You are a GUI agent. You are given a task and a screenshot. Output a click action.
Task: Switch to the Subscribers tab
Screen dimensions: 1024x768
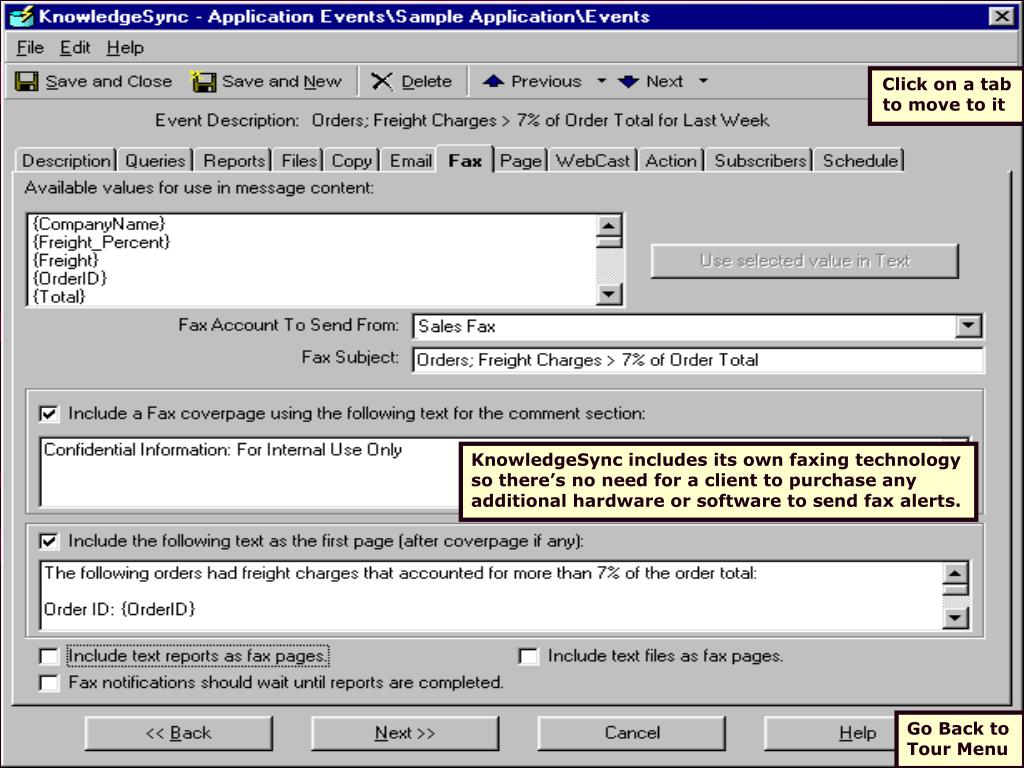coord(760,161)
